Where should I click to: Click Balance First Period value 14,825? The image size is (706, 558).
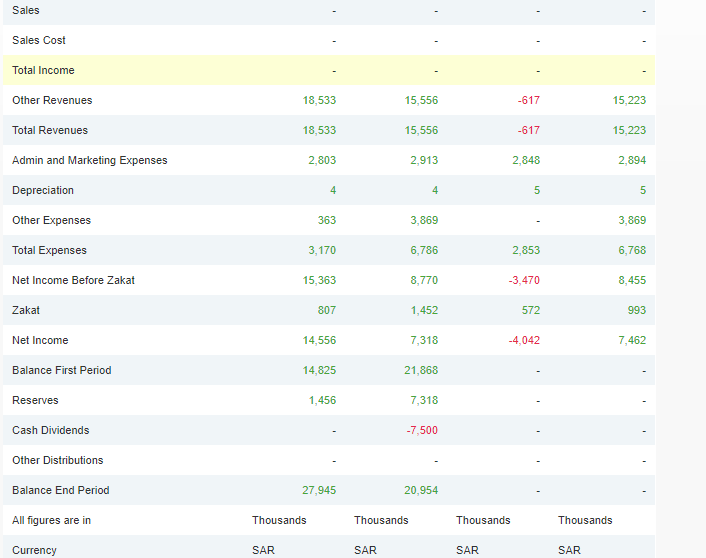319,370
